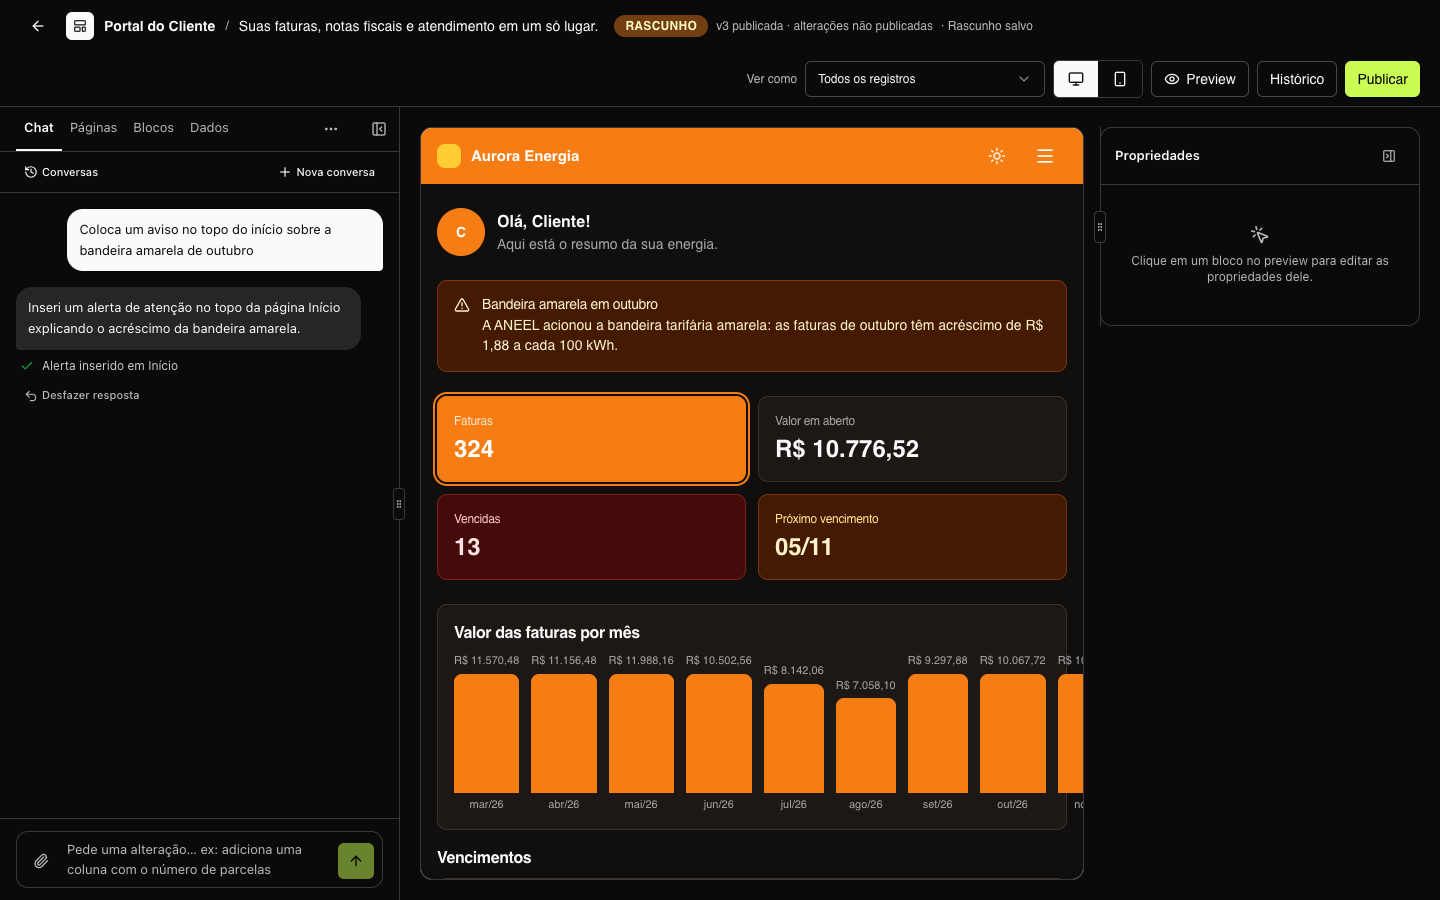Publish with the Publicar button
Screen dimensions: 1440x900
coord(1382,79)
